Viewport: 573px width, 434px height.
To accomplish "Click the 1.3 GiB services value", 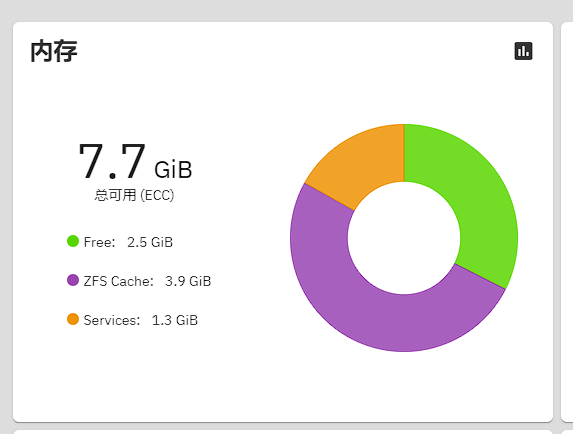I will pyautogui.click(x=175, y=320).
